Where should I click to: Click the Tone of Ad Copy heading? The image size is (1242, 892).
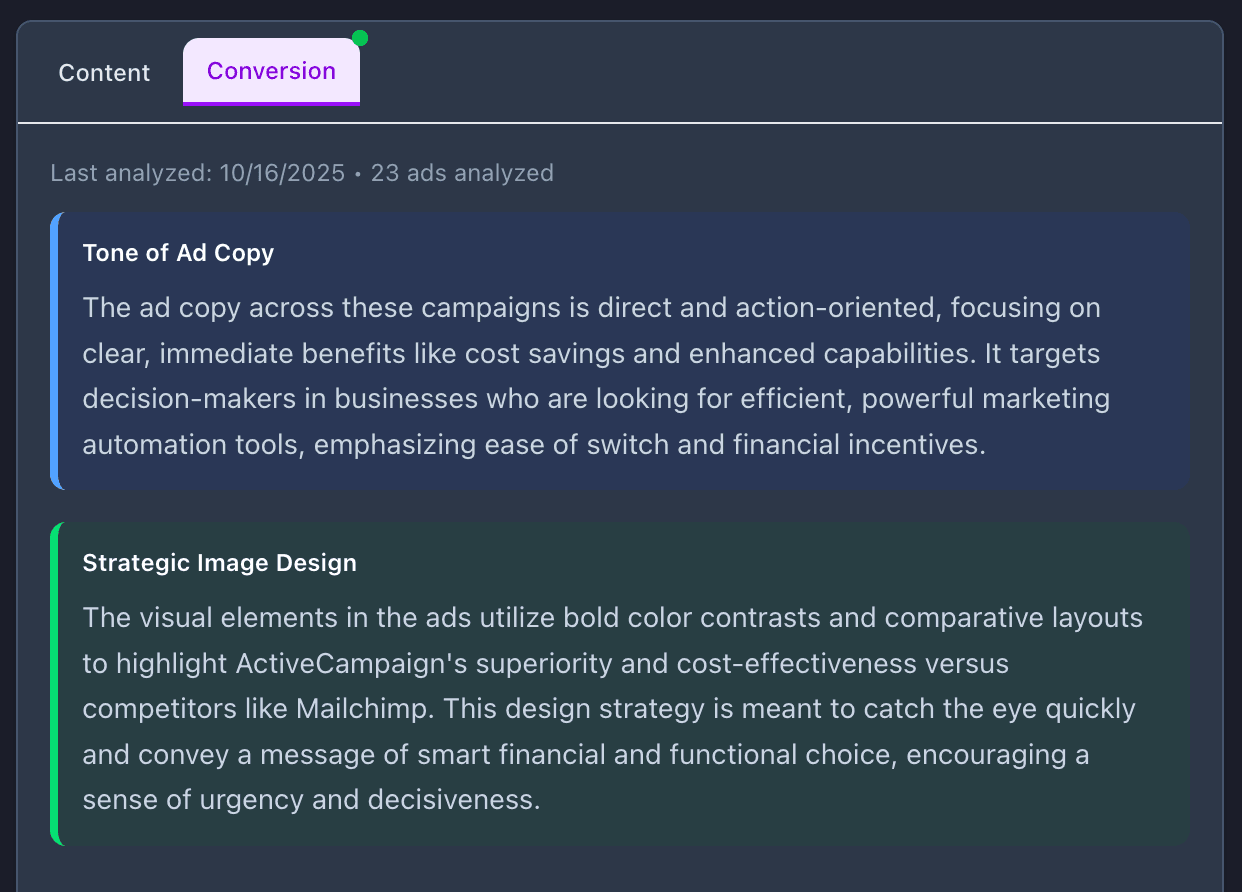click(178, 252)
